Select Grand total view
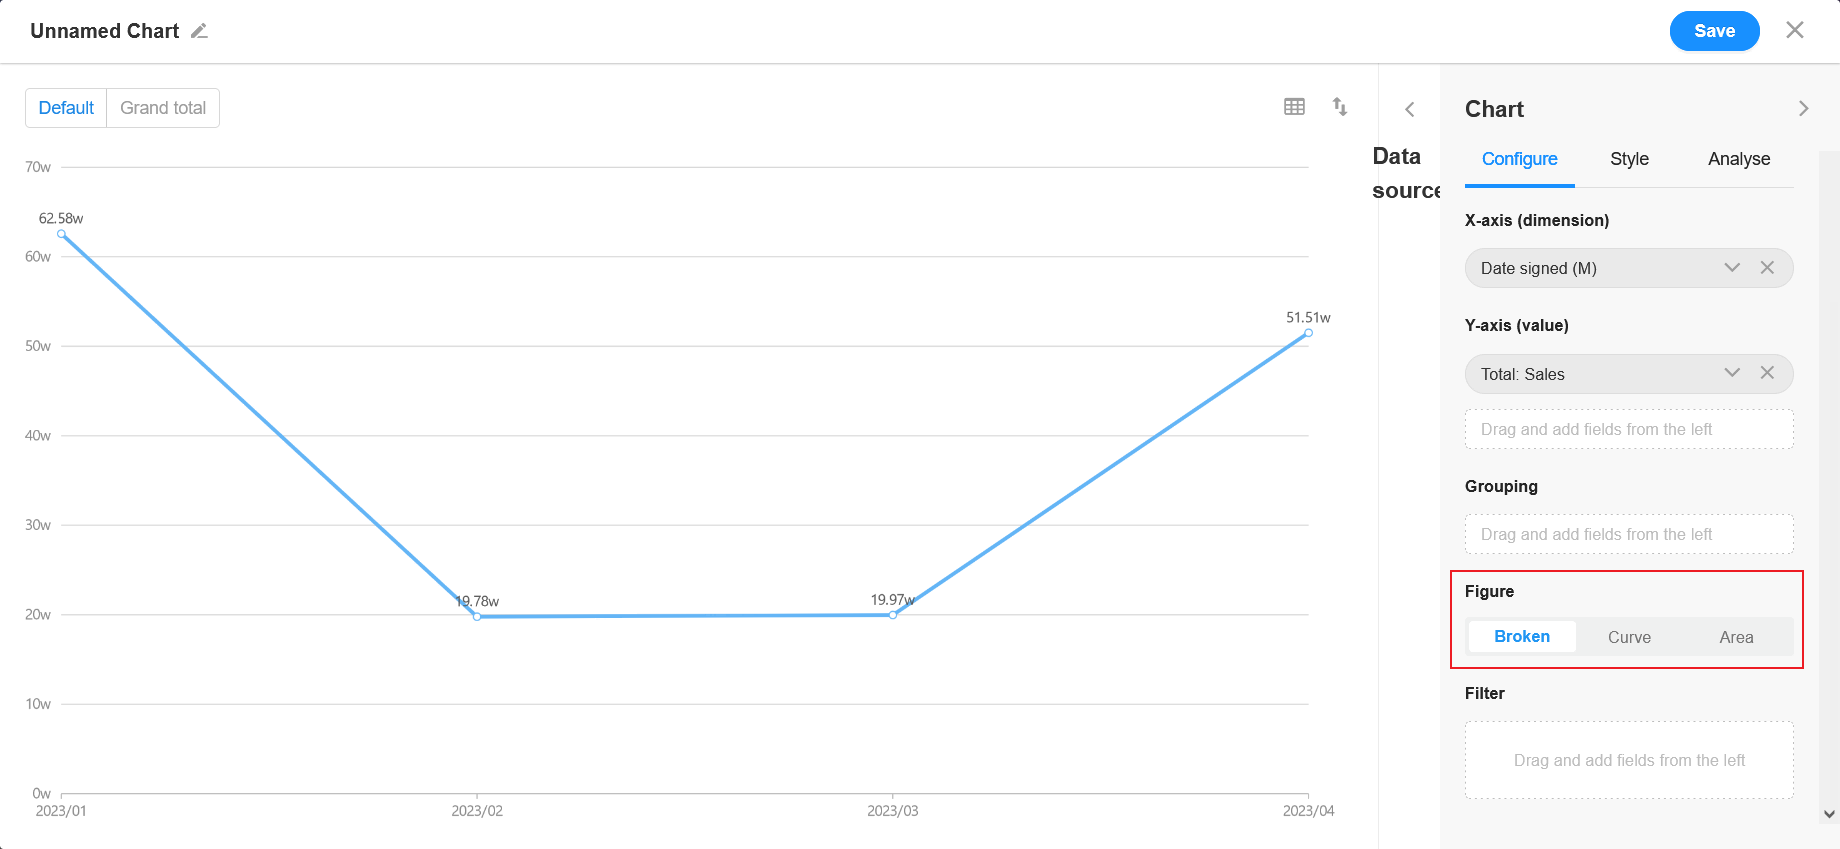 [163, 108]
